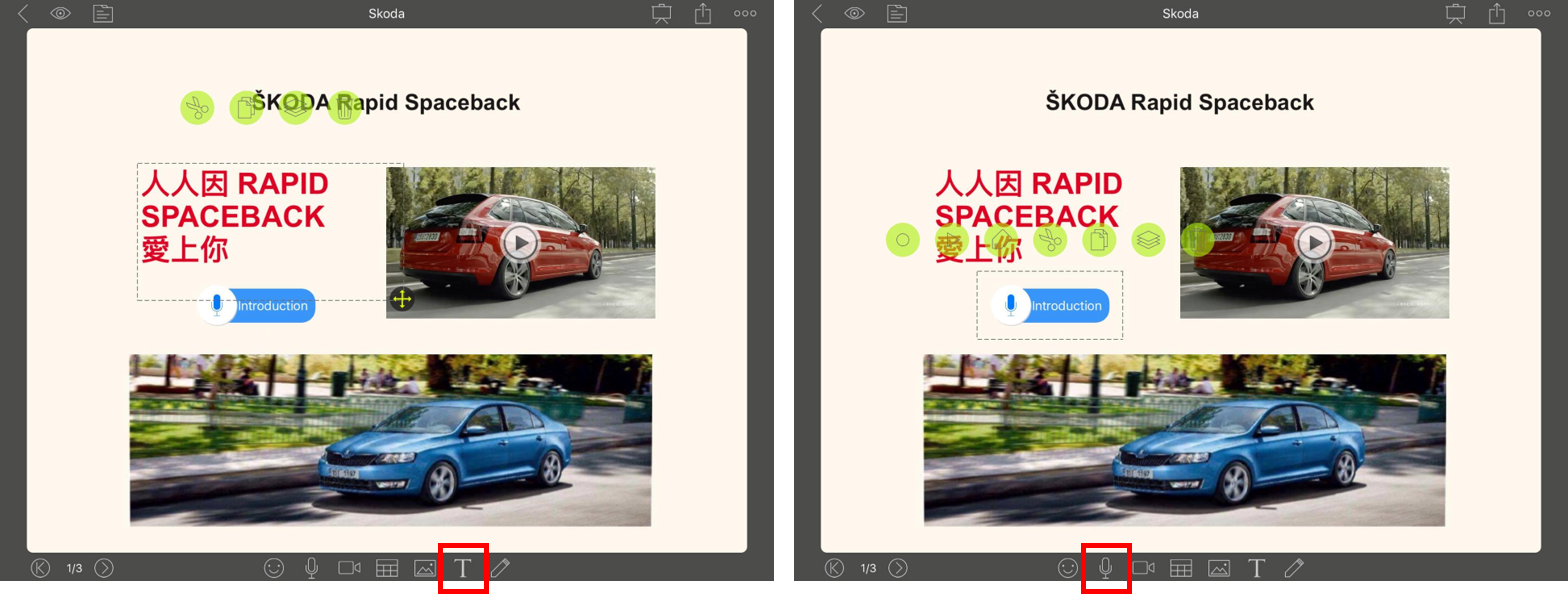Delete selection with trash icon in left screenshot

345,107
